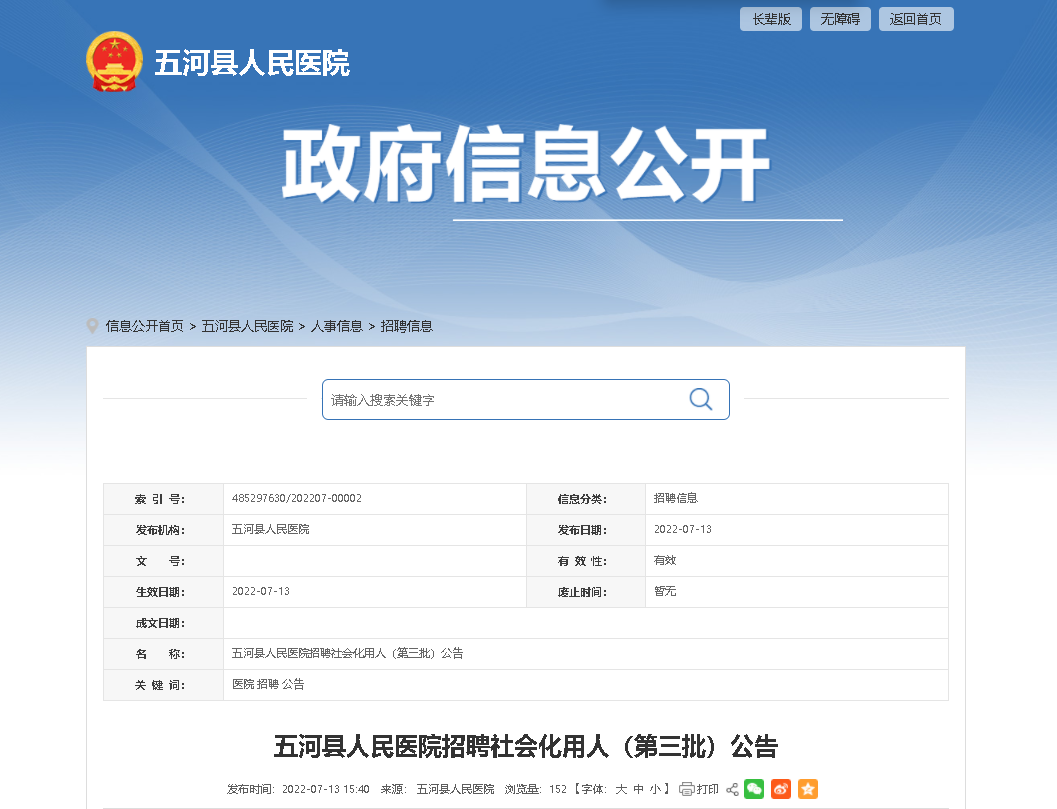Viewport: 1057px width, 809px height.
Task: Set font size to 小 (small)
Action: click(655, 789)
